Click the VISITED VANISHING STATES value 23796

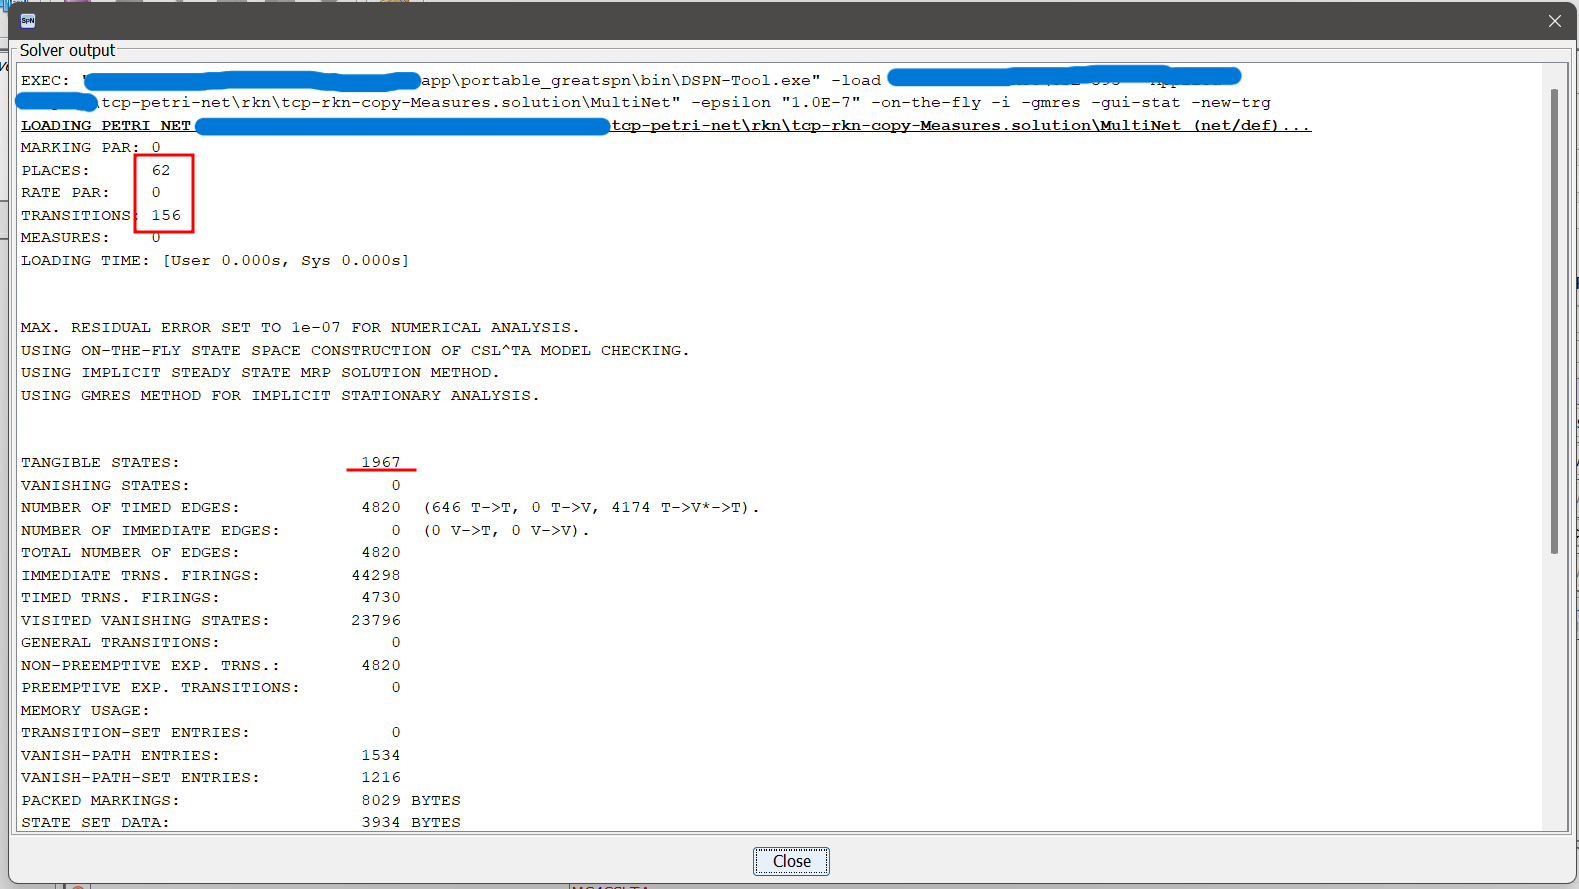point(376,620)
